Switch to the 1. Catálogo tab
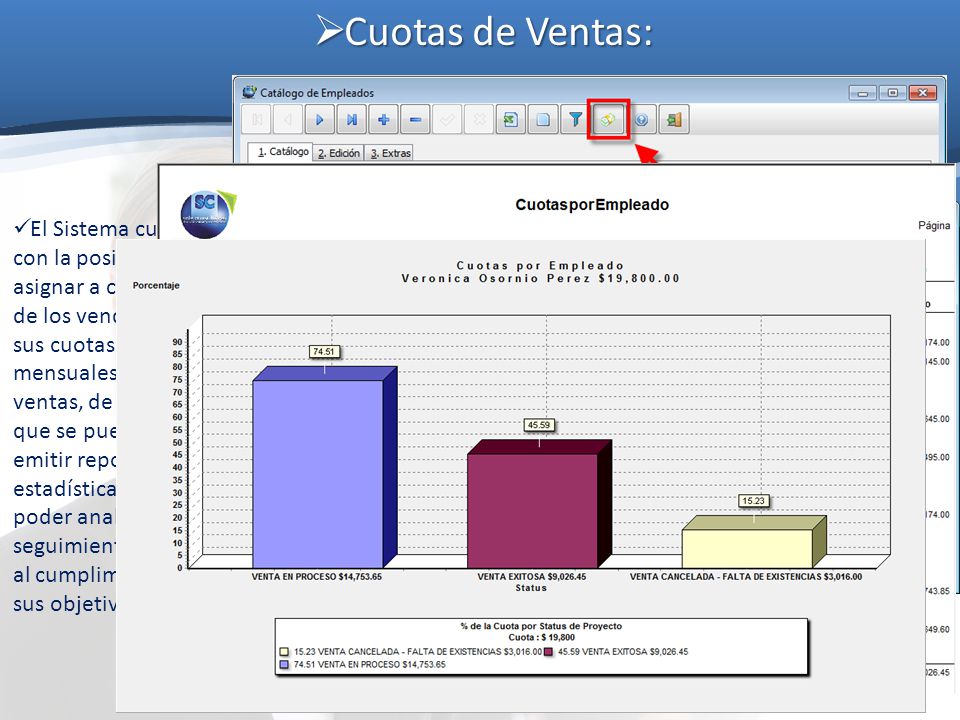This screenshot has height=720, width=960. (x=282, y=152)
